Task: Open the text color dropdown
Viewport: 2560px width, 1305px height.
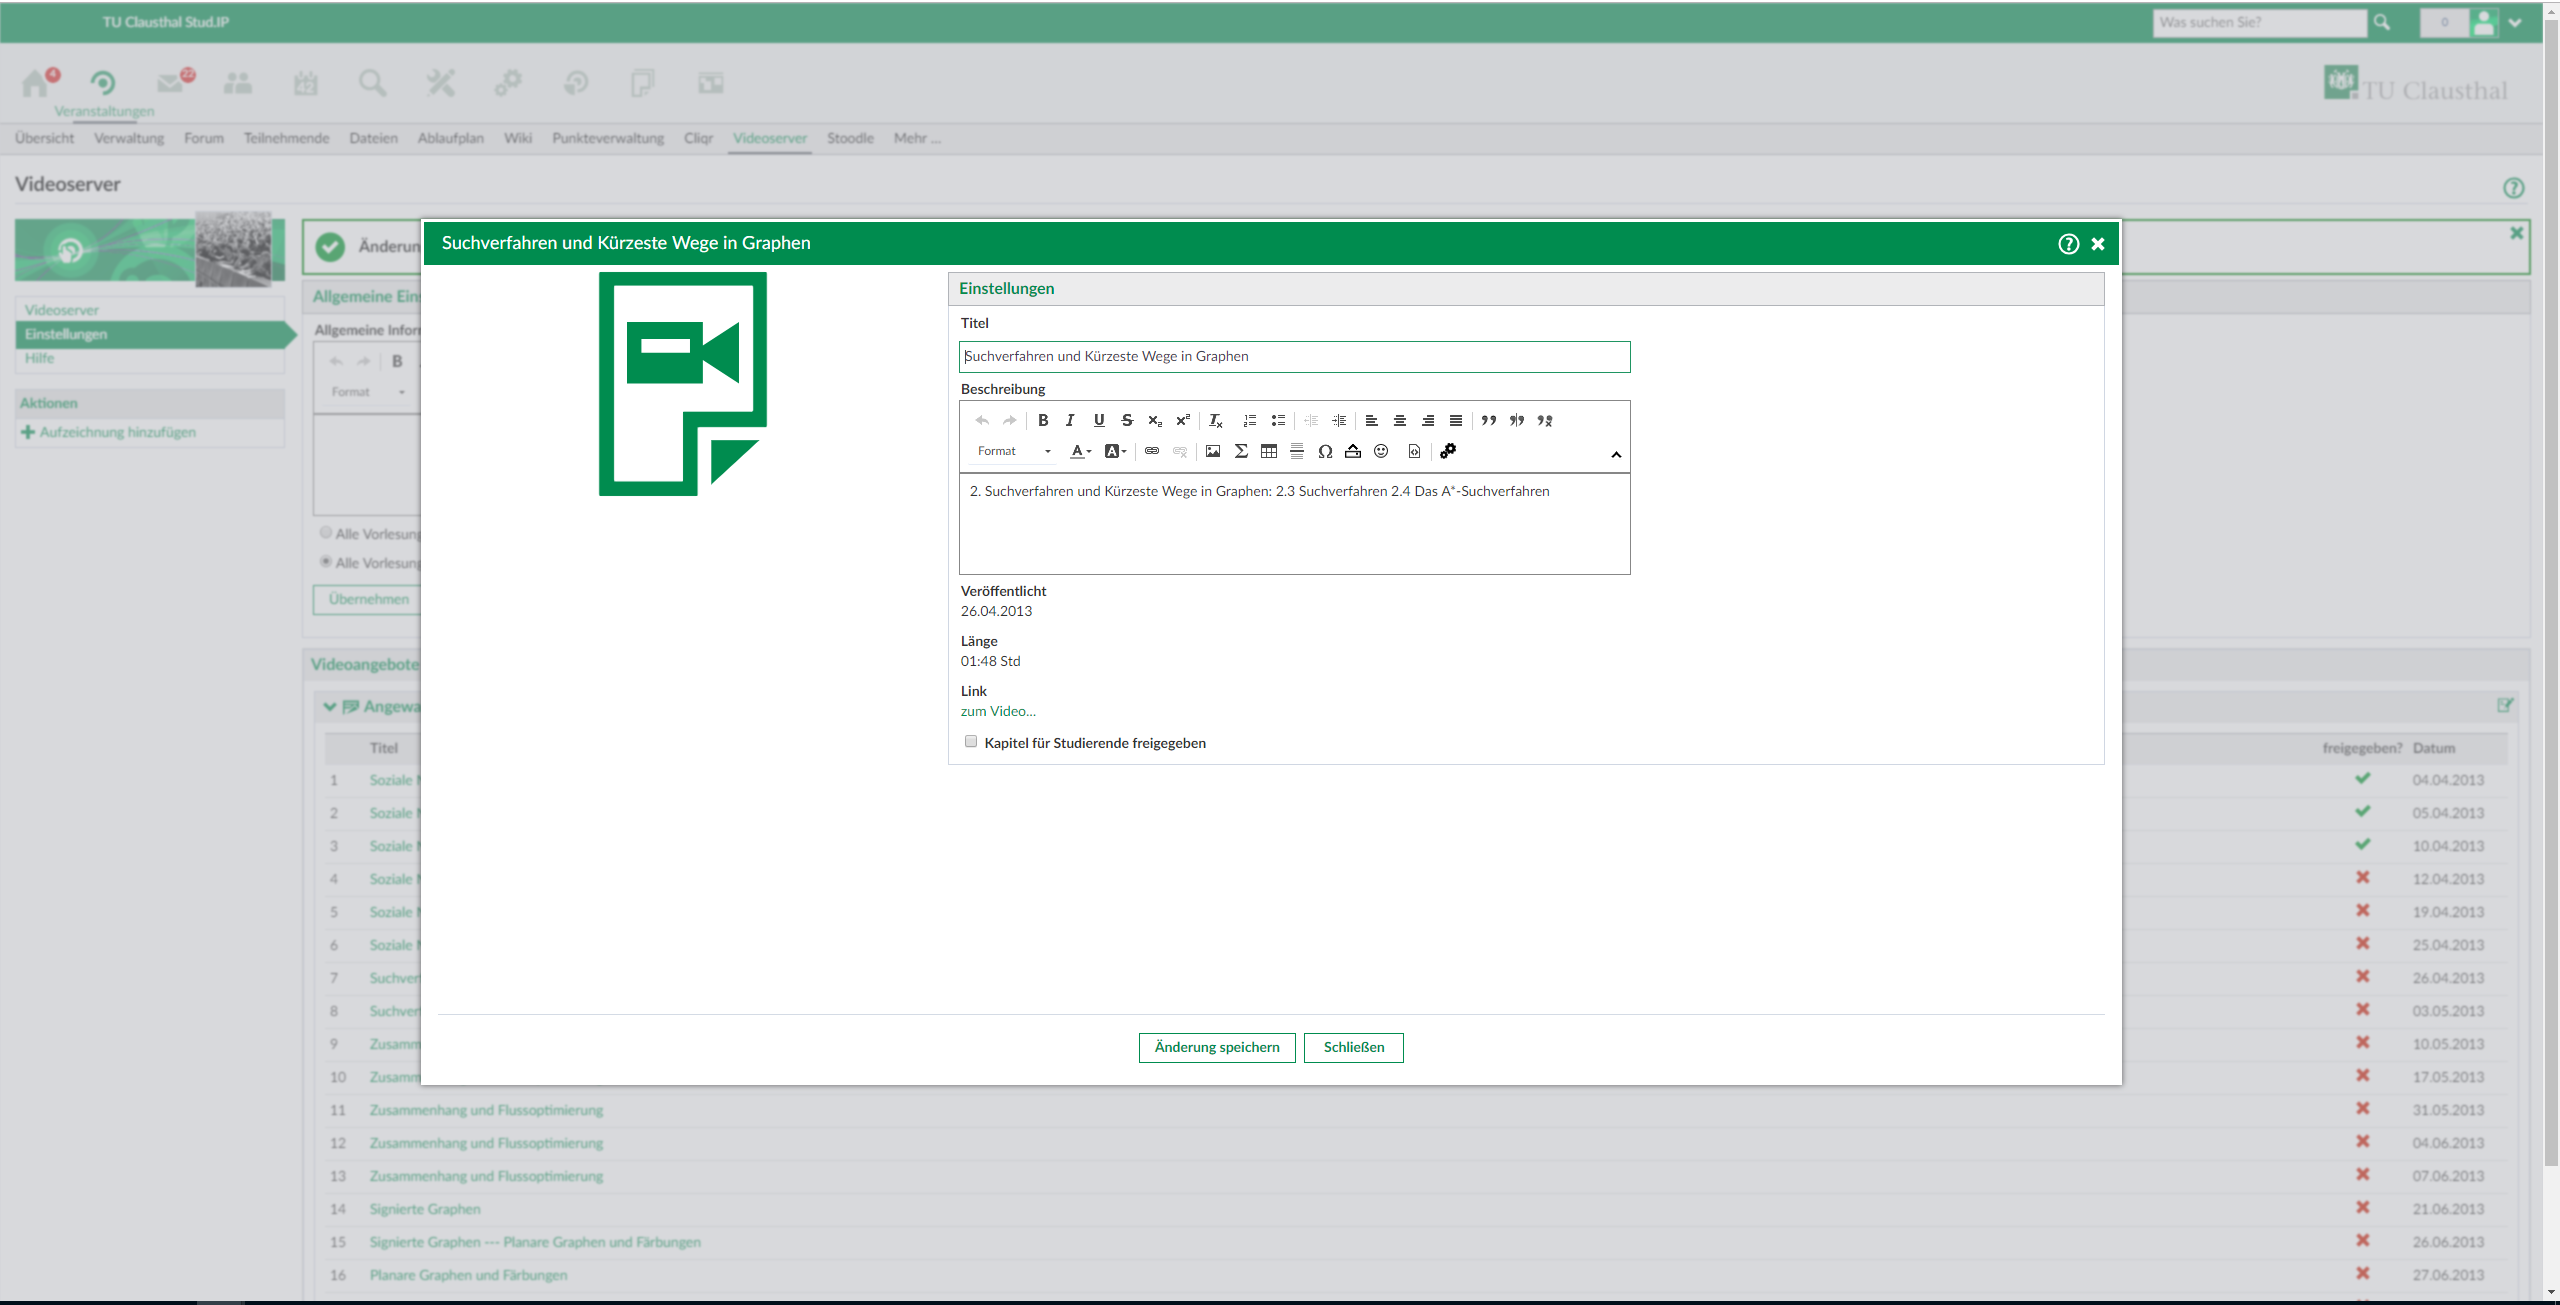Action: pos(1080,451)
